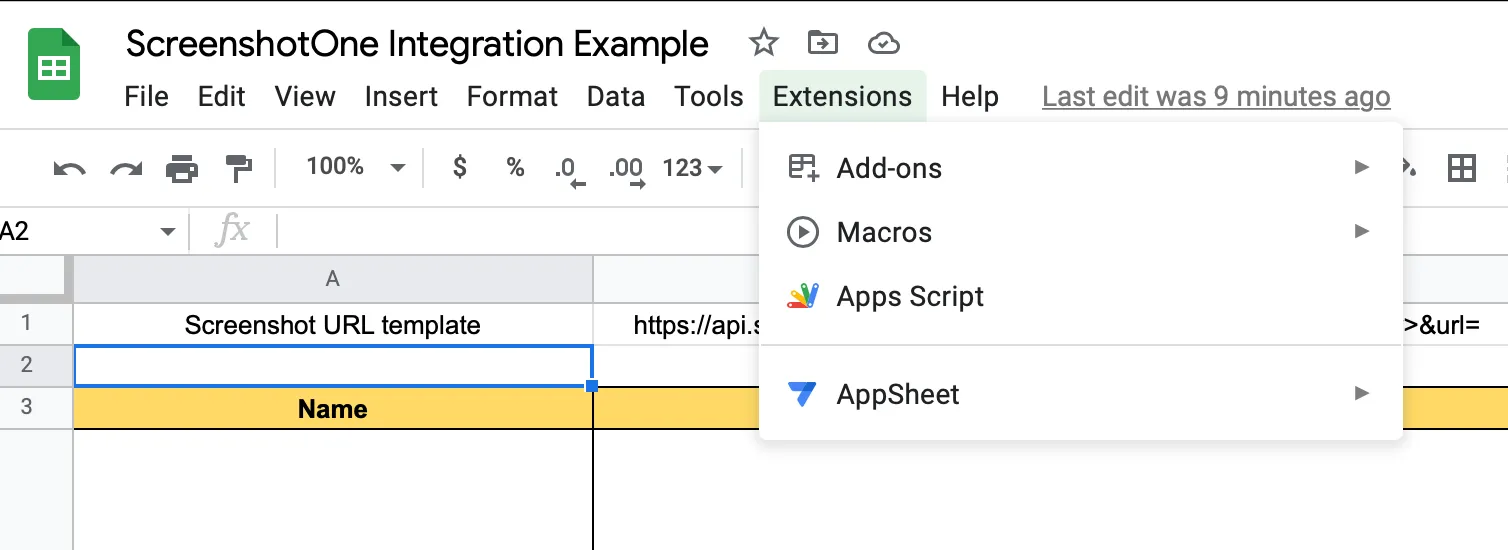The width and height of the screenshot is (1508, 550).
Task: Open the Data menu
Action: point(616,97)
